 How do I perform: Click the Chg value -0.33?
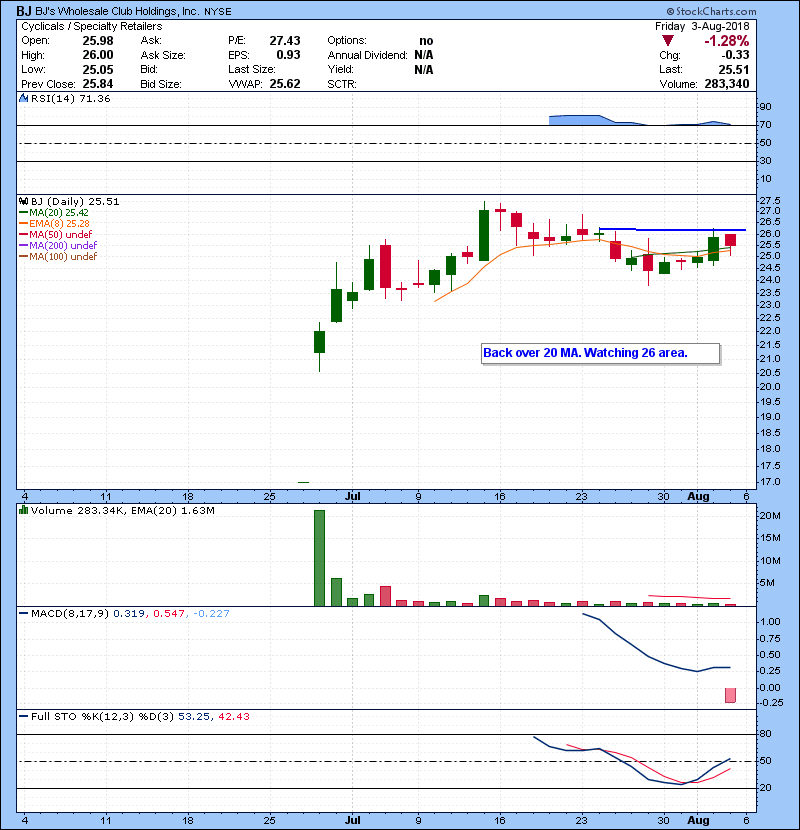[735, 55]
